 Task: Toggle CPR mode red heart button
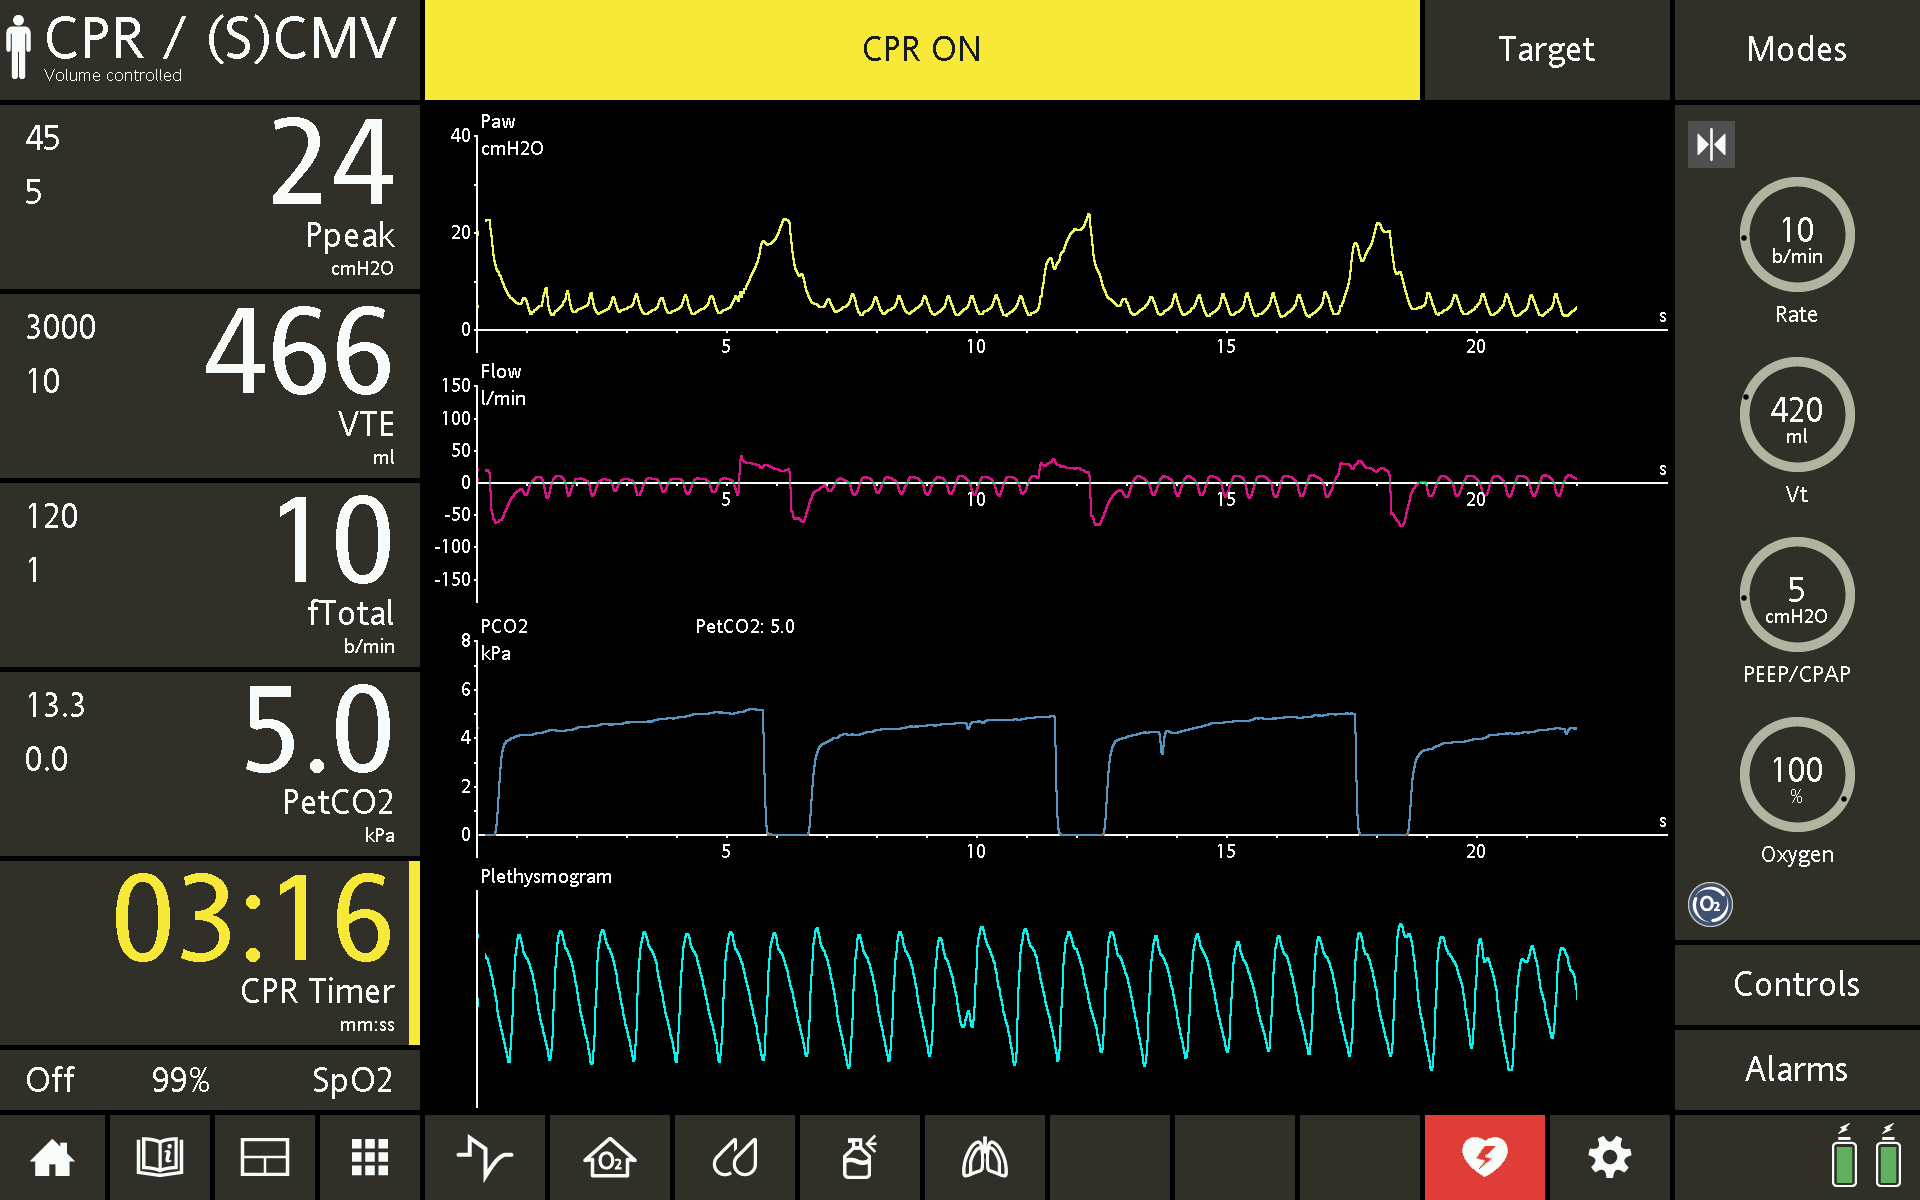point(1485,1158)
